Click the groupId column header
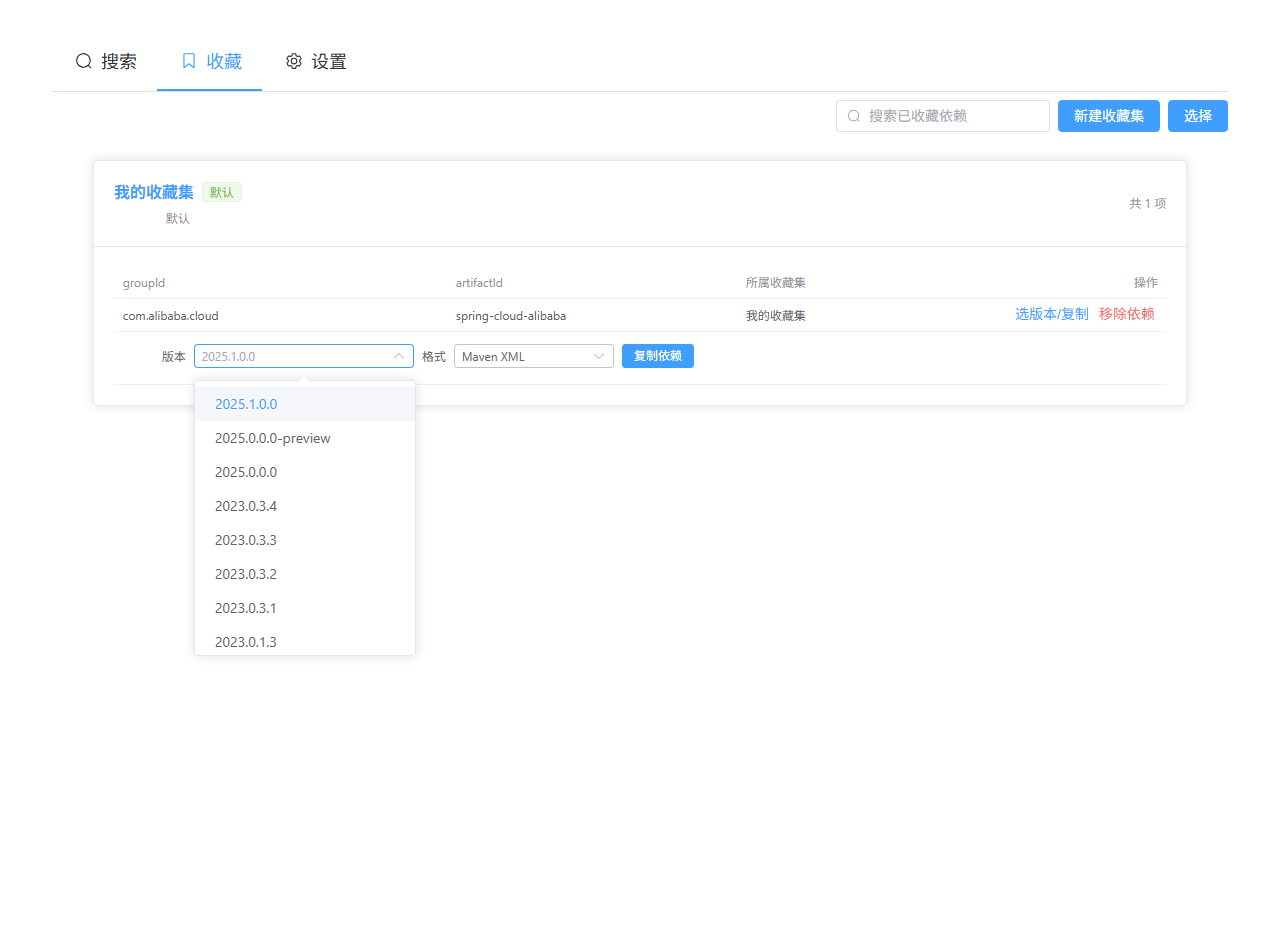Image resolution: width=1280 pixels, height=940 pixels. [x=144, y=283]
